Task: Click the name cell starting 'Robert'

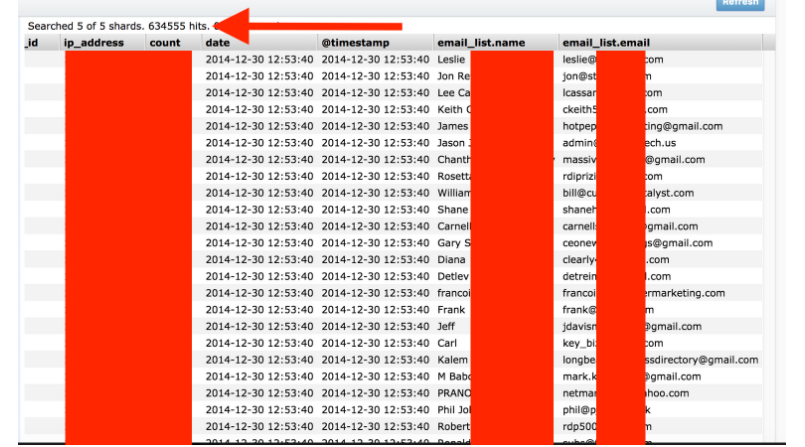Action: [x=453, y=426]
